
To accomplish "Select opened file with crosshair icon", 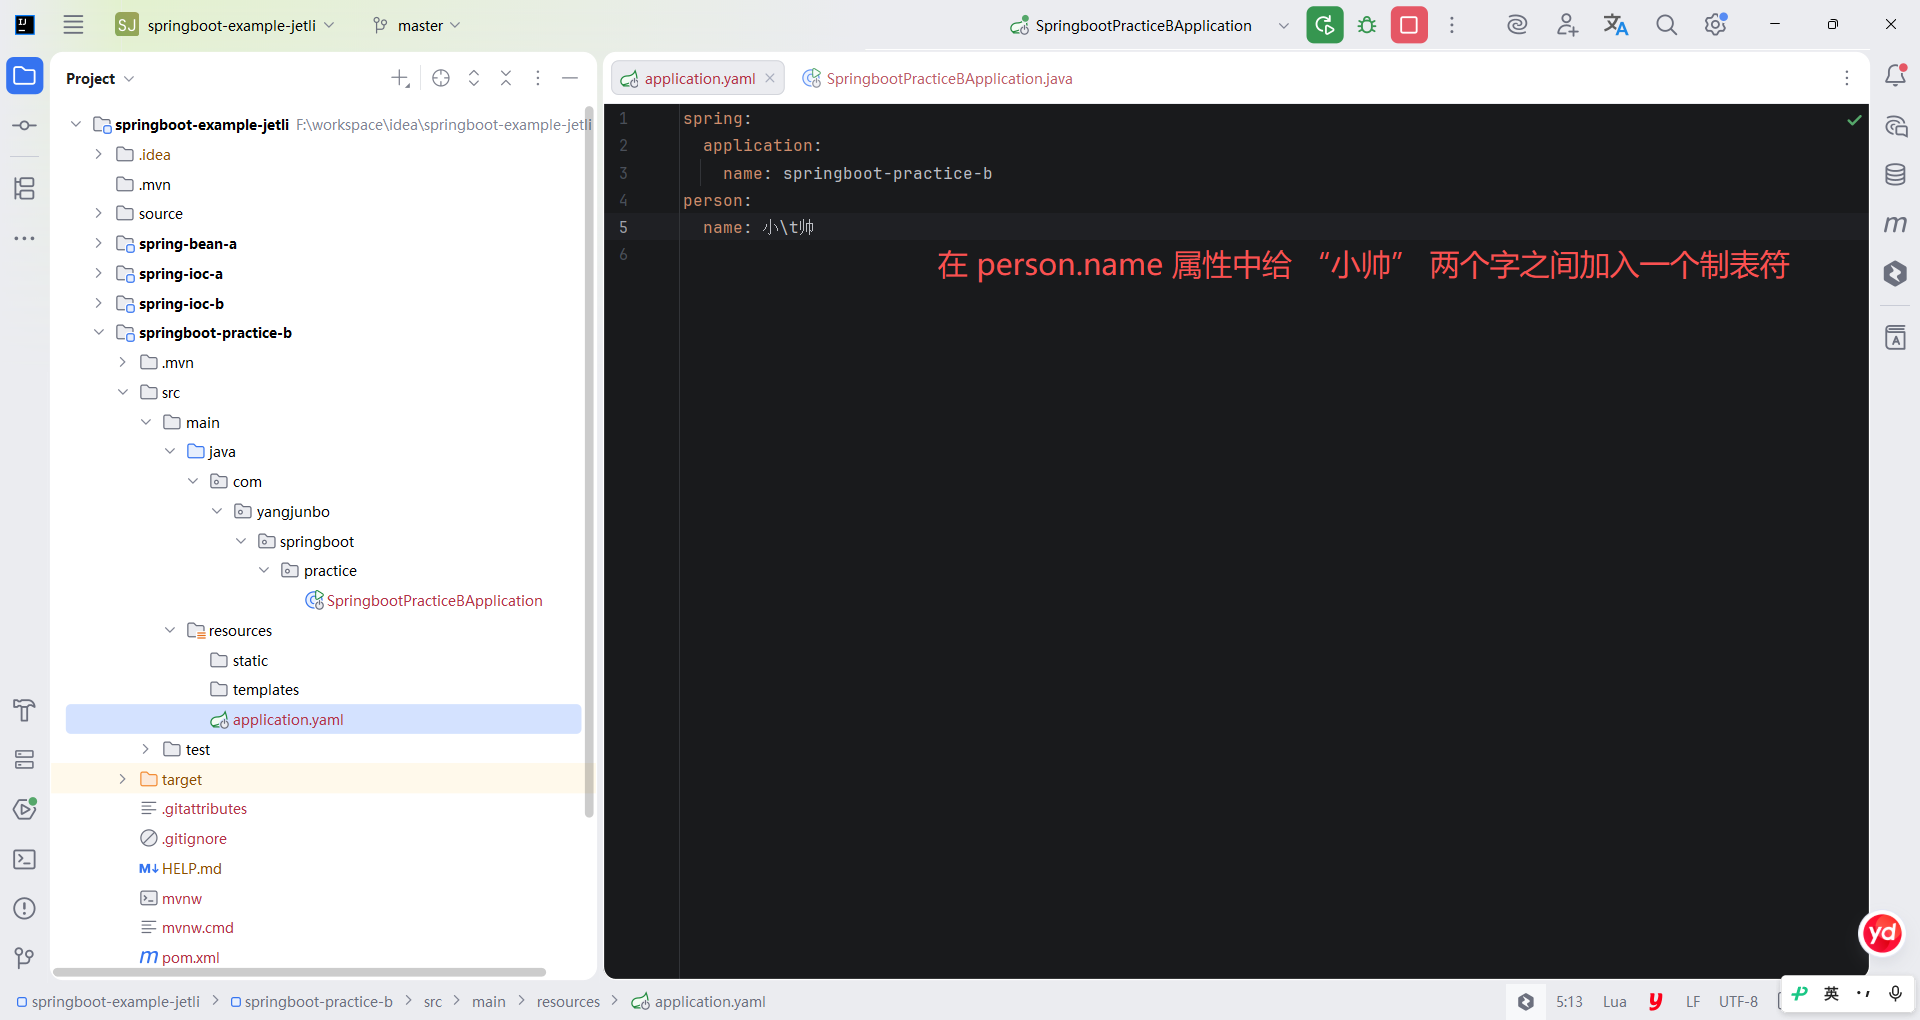I will (x=441, y=78).
